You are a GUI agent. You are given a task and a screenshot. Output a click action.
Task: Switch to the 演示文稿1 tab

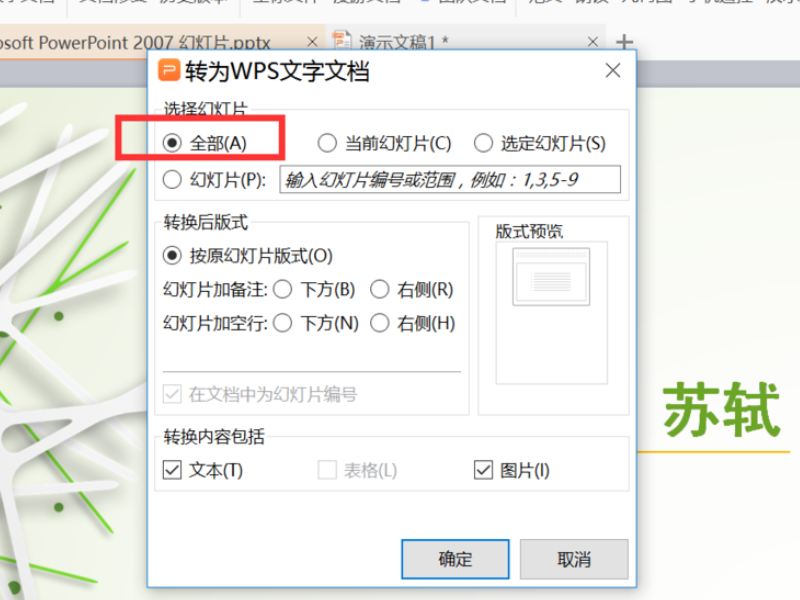pos(403,42)
